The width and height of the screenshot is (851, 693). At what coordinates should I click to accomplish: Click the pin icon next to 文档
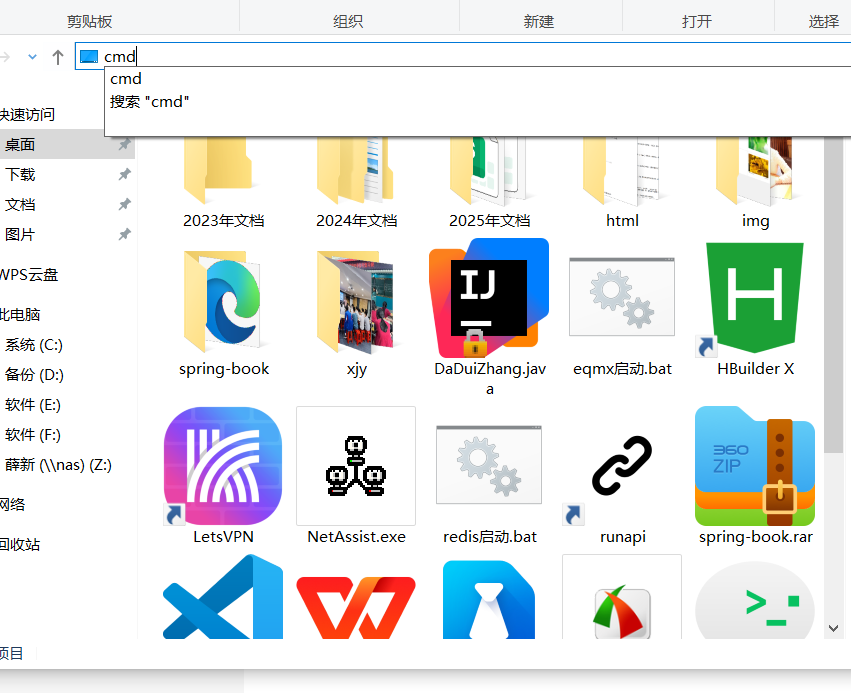[x=125, y=205]
